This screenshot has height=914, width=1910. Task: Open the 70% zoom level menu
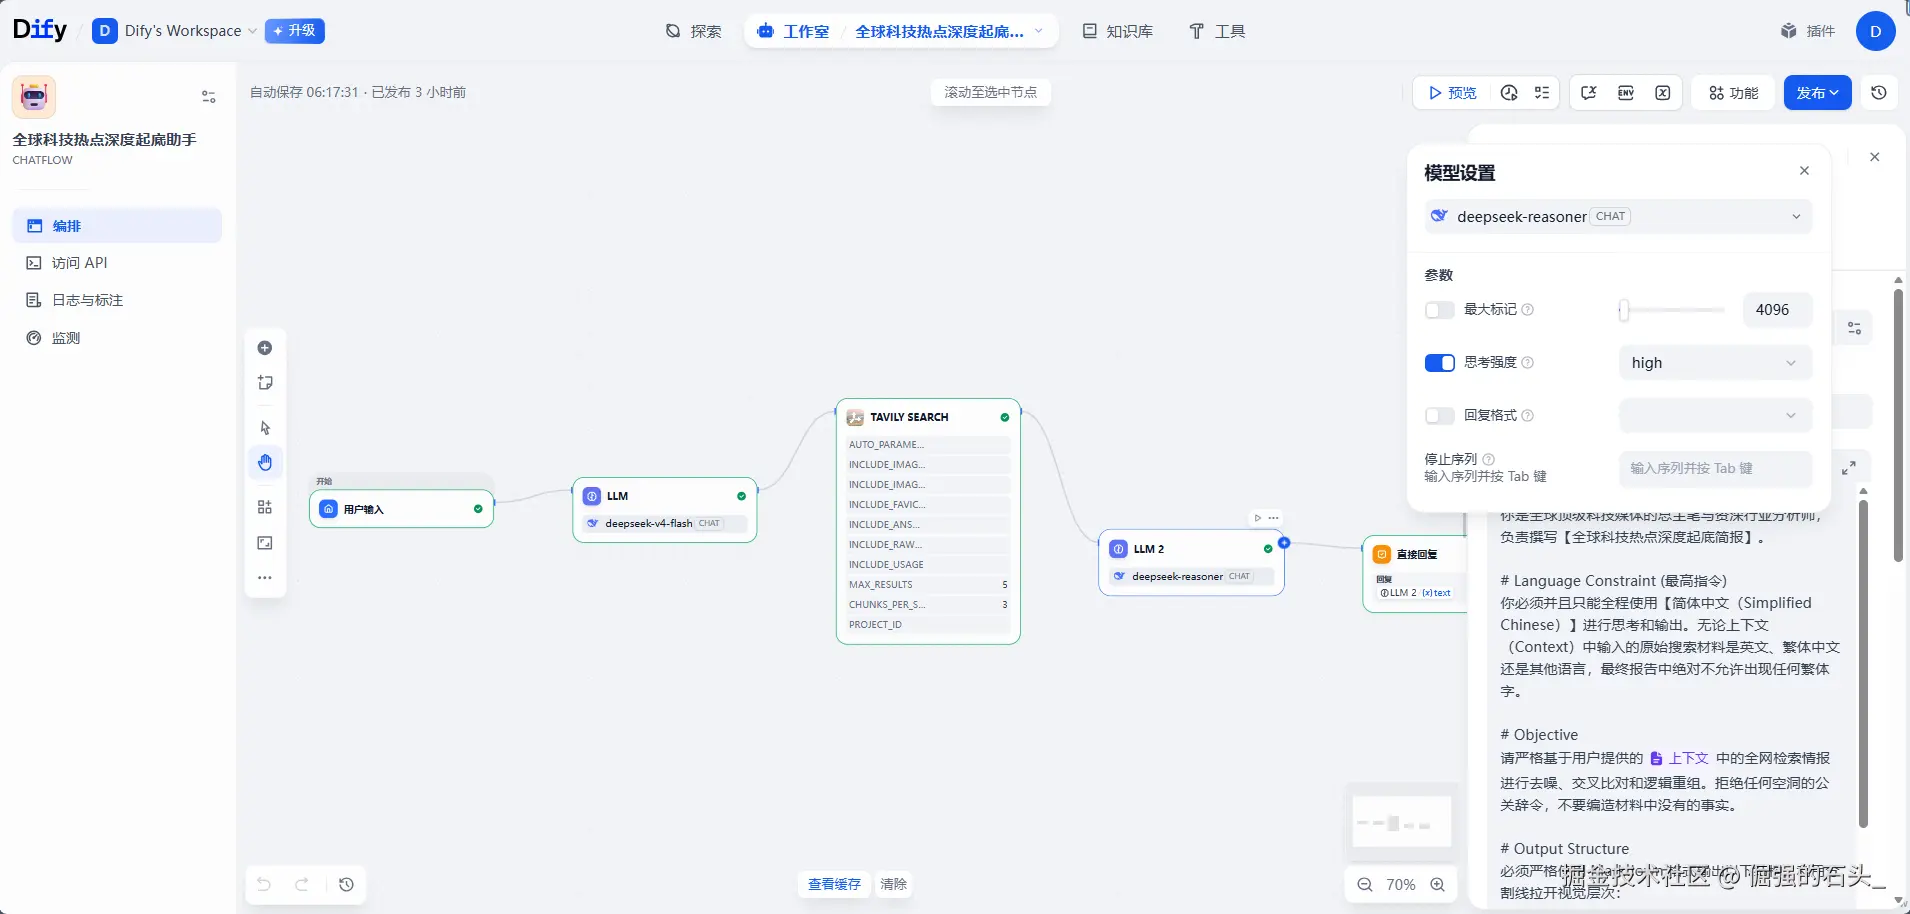[1400, 885]
